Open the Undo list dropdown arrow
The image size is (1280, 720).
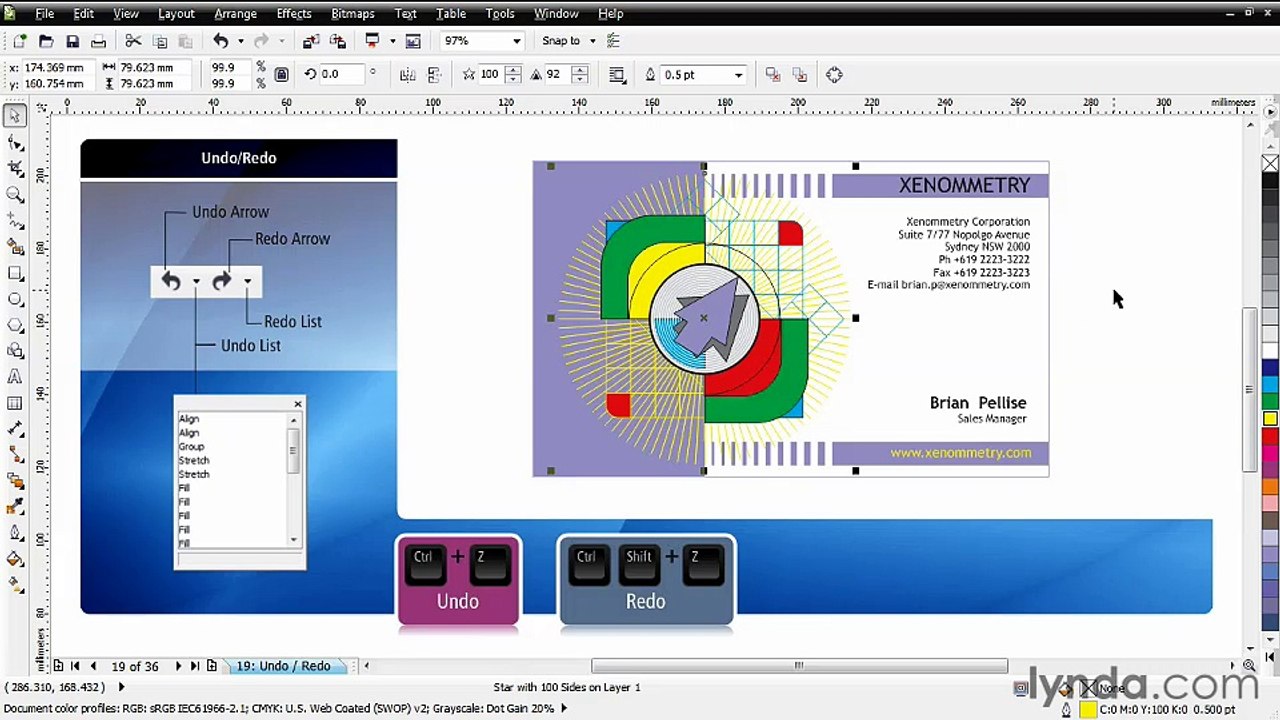click(240, 41)
